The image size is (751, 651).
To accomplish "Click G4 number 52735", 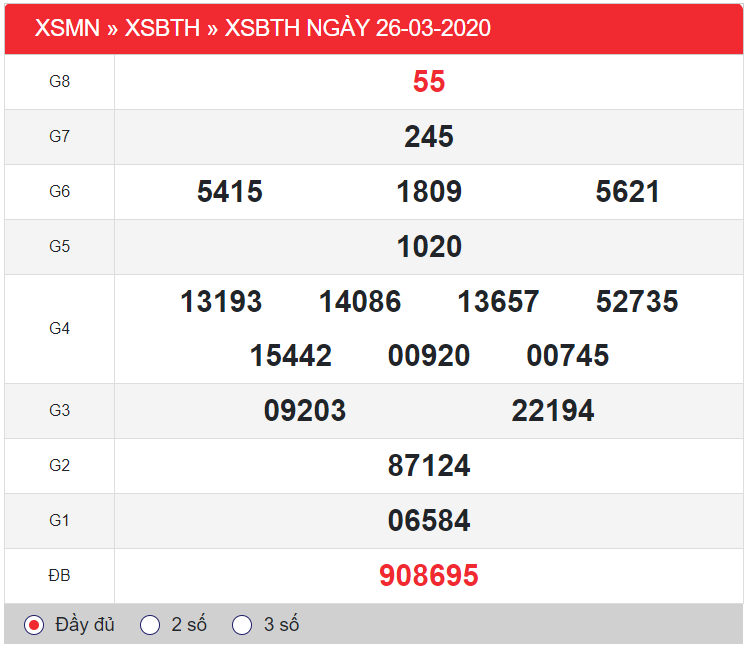I will [x=637, y=302].
